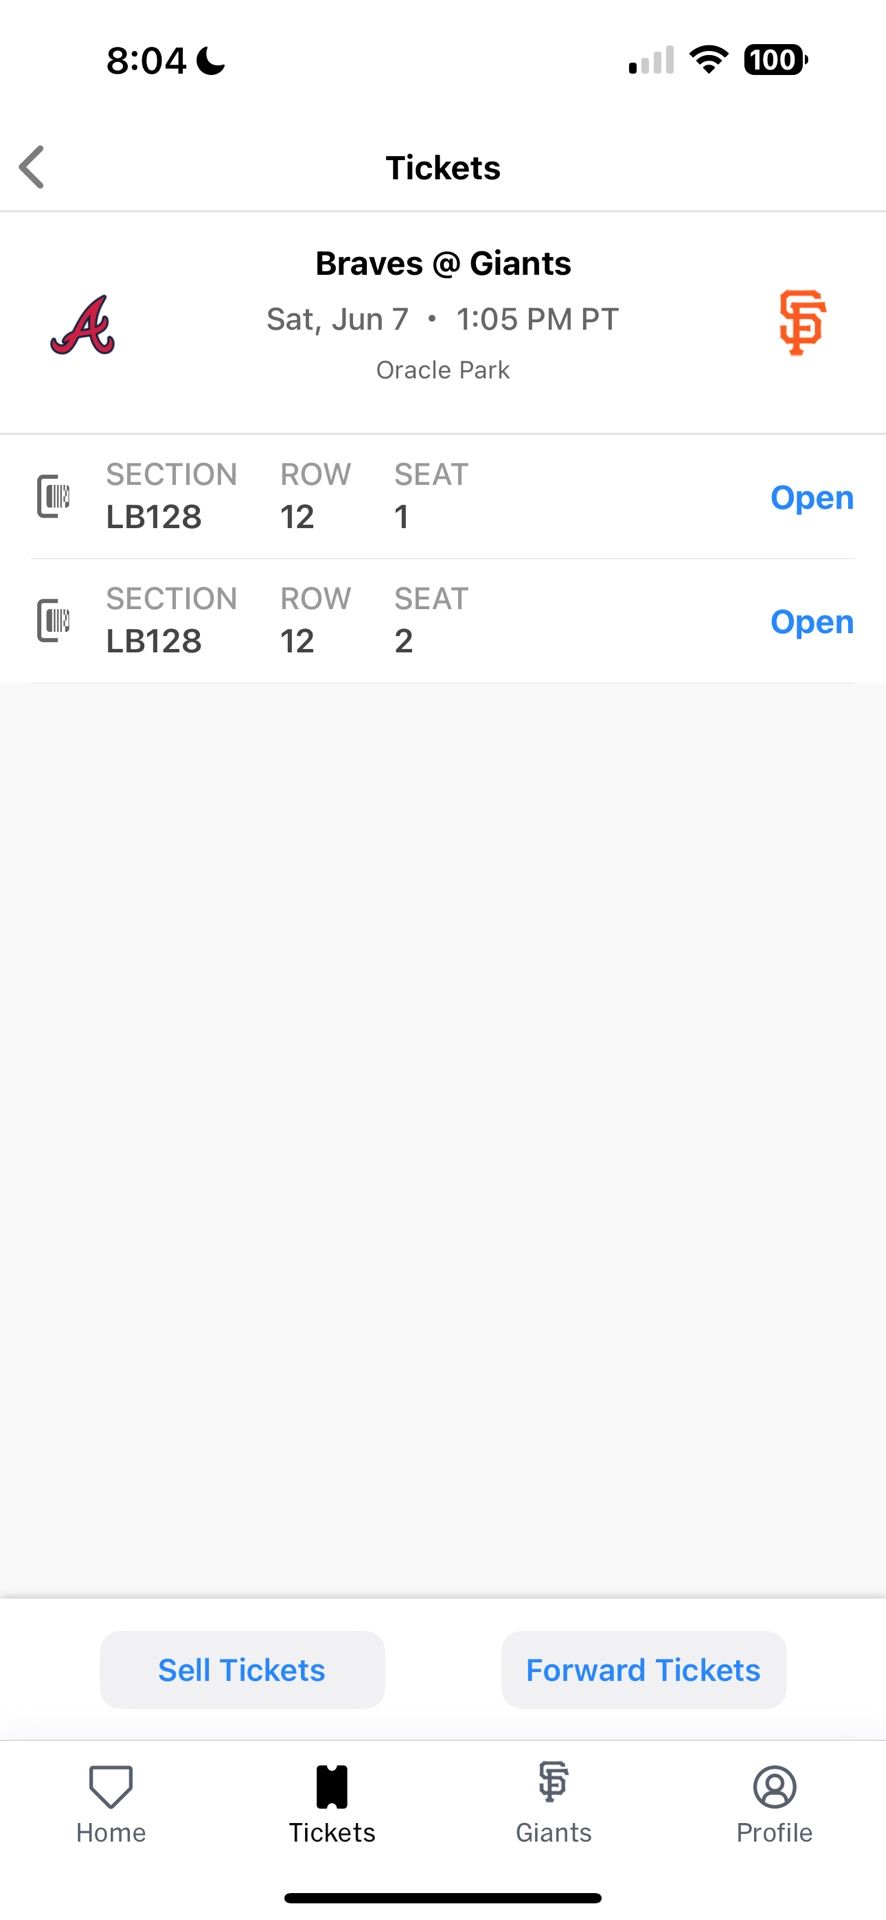Tap the Oracle Park venue text
The height and width of the screenshot is (1920, 886).
click(443, 370)
